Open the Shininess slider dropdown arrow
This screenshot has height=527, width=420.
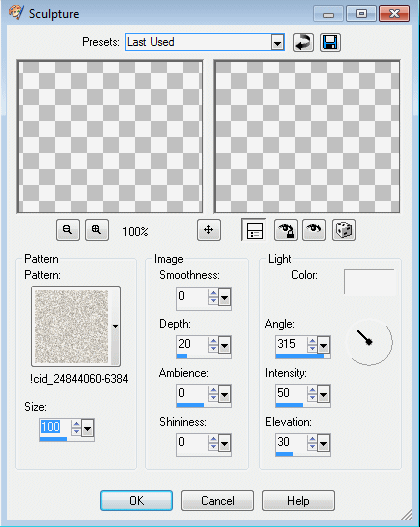click(224, 444)
